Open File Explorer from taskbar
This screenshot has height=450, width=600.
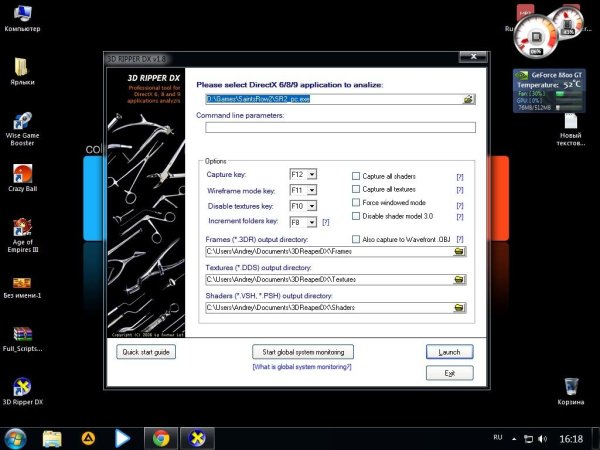click(52, 439)
